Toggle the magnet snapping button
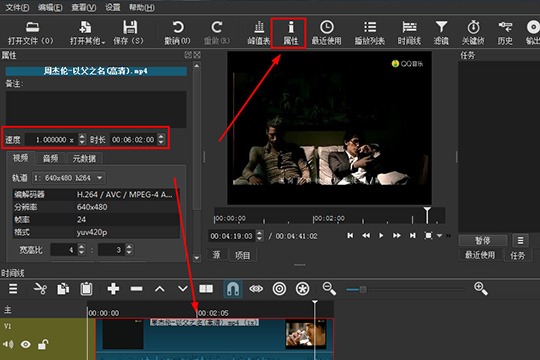 pyautogui.click(x=233, y=289)
